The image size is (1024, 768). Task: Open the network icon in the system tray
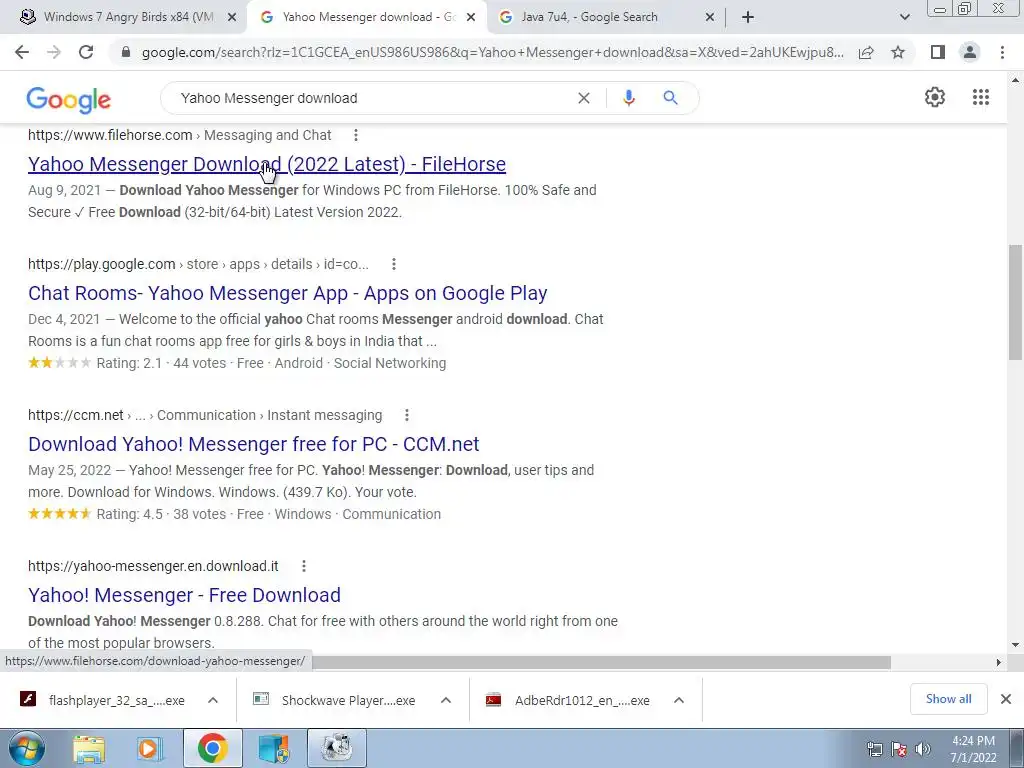[x=874, y=749]
